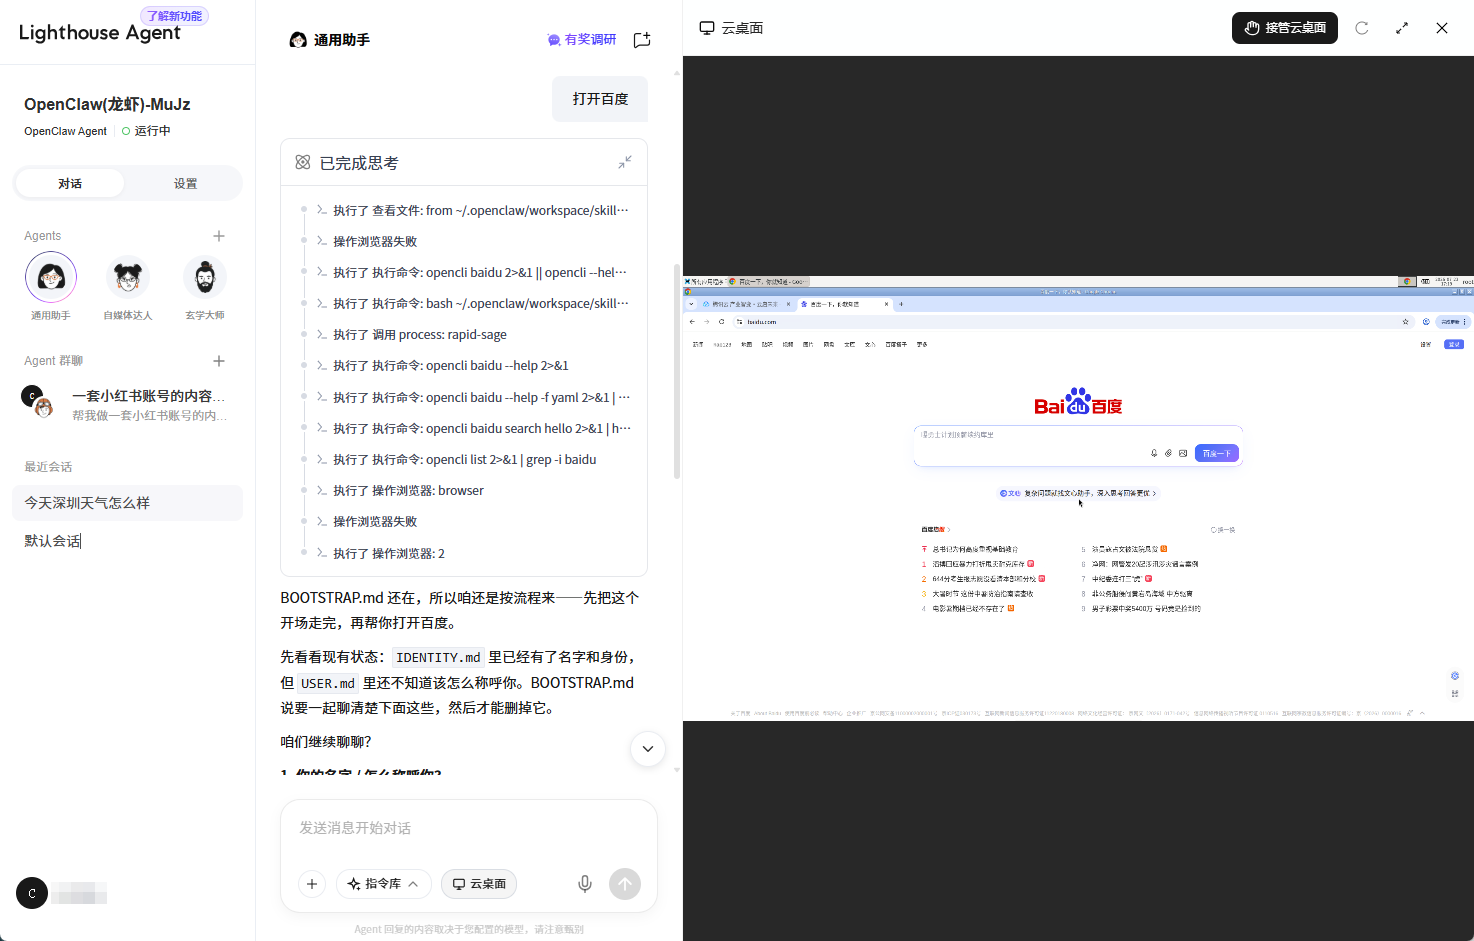Go back in the cloud desktop browser
The image size is (1474, 941).
pos(692,322)
